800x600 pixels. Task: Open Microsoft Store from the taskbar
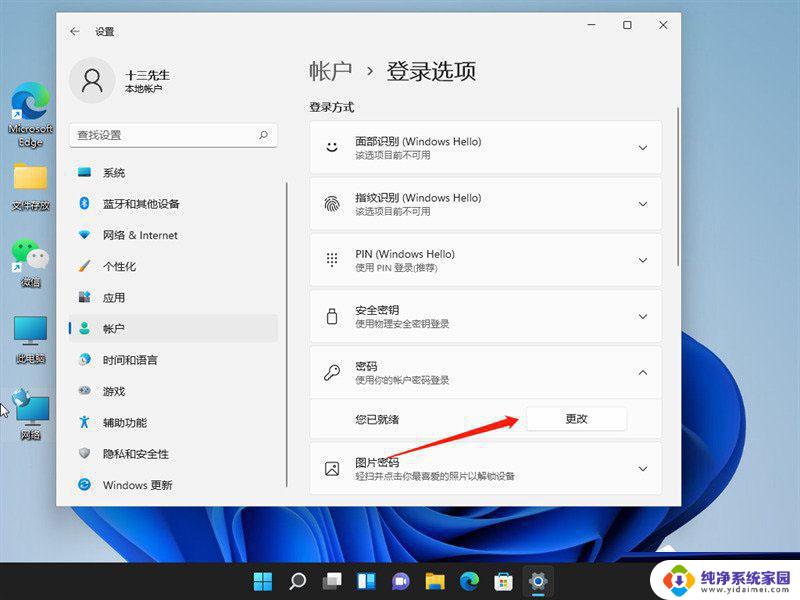(x=504, y=581)
